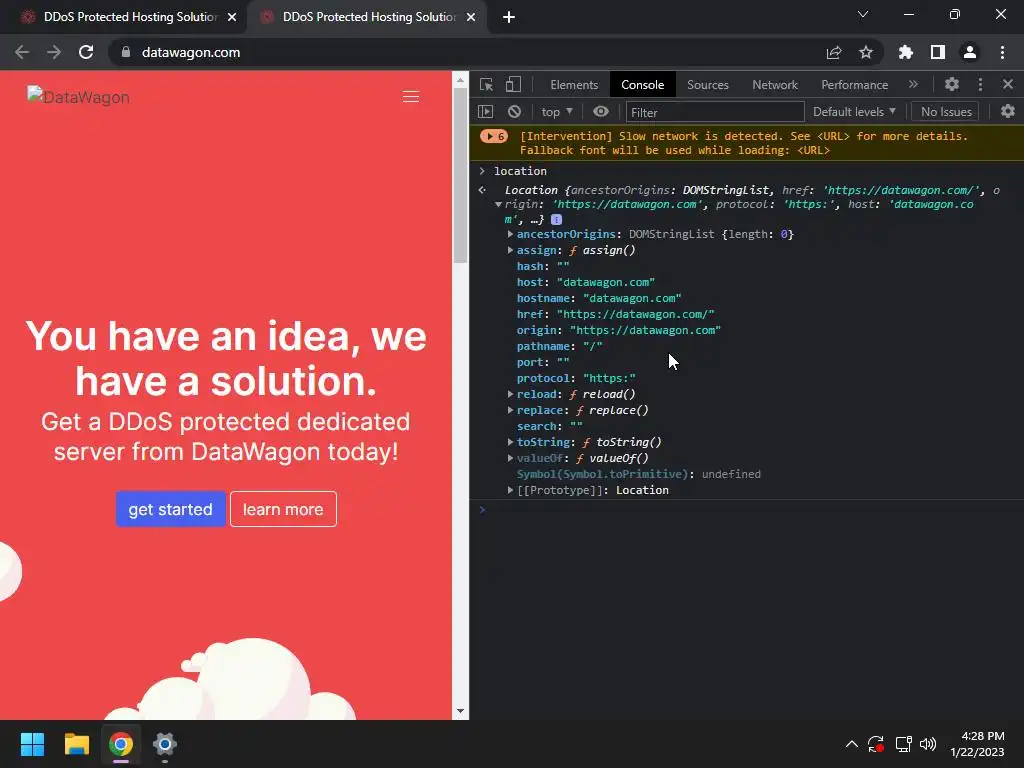The image size is (1024, 768).
Task: Expand the toString function property
Action: pyautogui.click(x=510, y=442)
